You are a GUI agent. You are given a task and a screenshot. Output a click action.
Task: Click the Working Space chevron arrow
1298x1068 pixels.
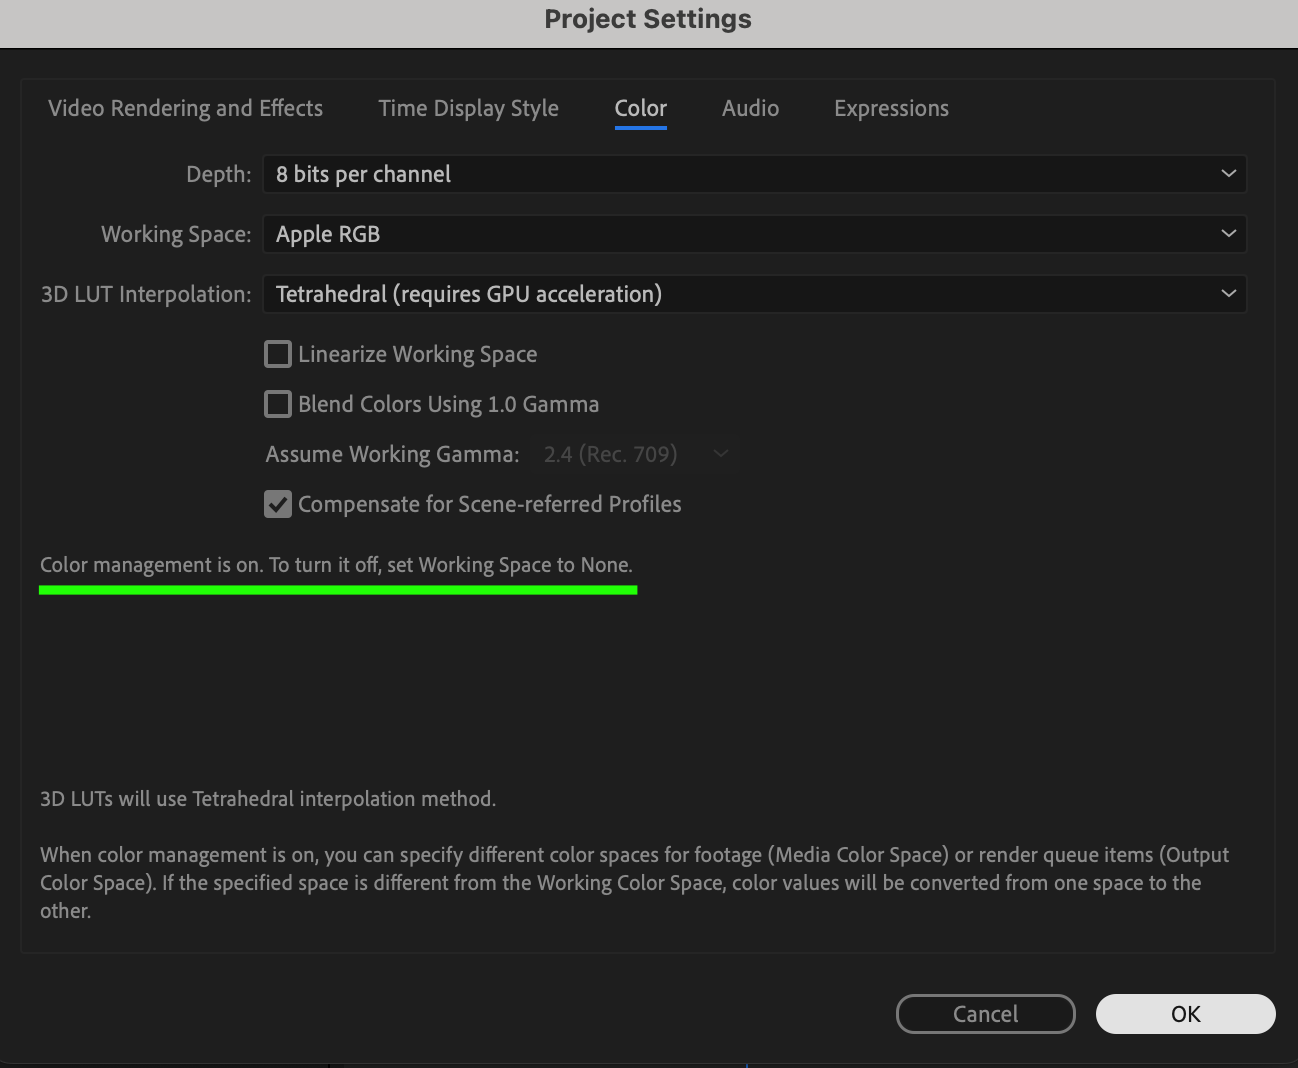[x=1228, y=234]
